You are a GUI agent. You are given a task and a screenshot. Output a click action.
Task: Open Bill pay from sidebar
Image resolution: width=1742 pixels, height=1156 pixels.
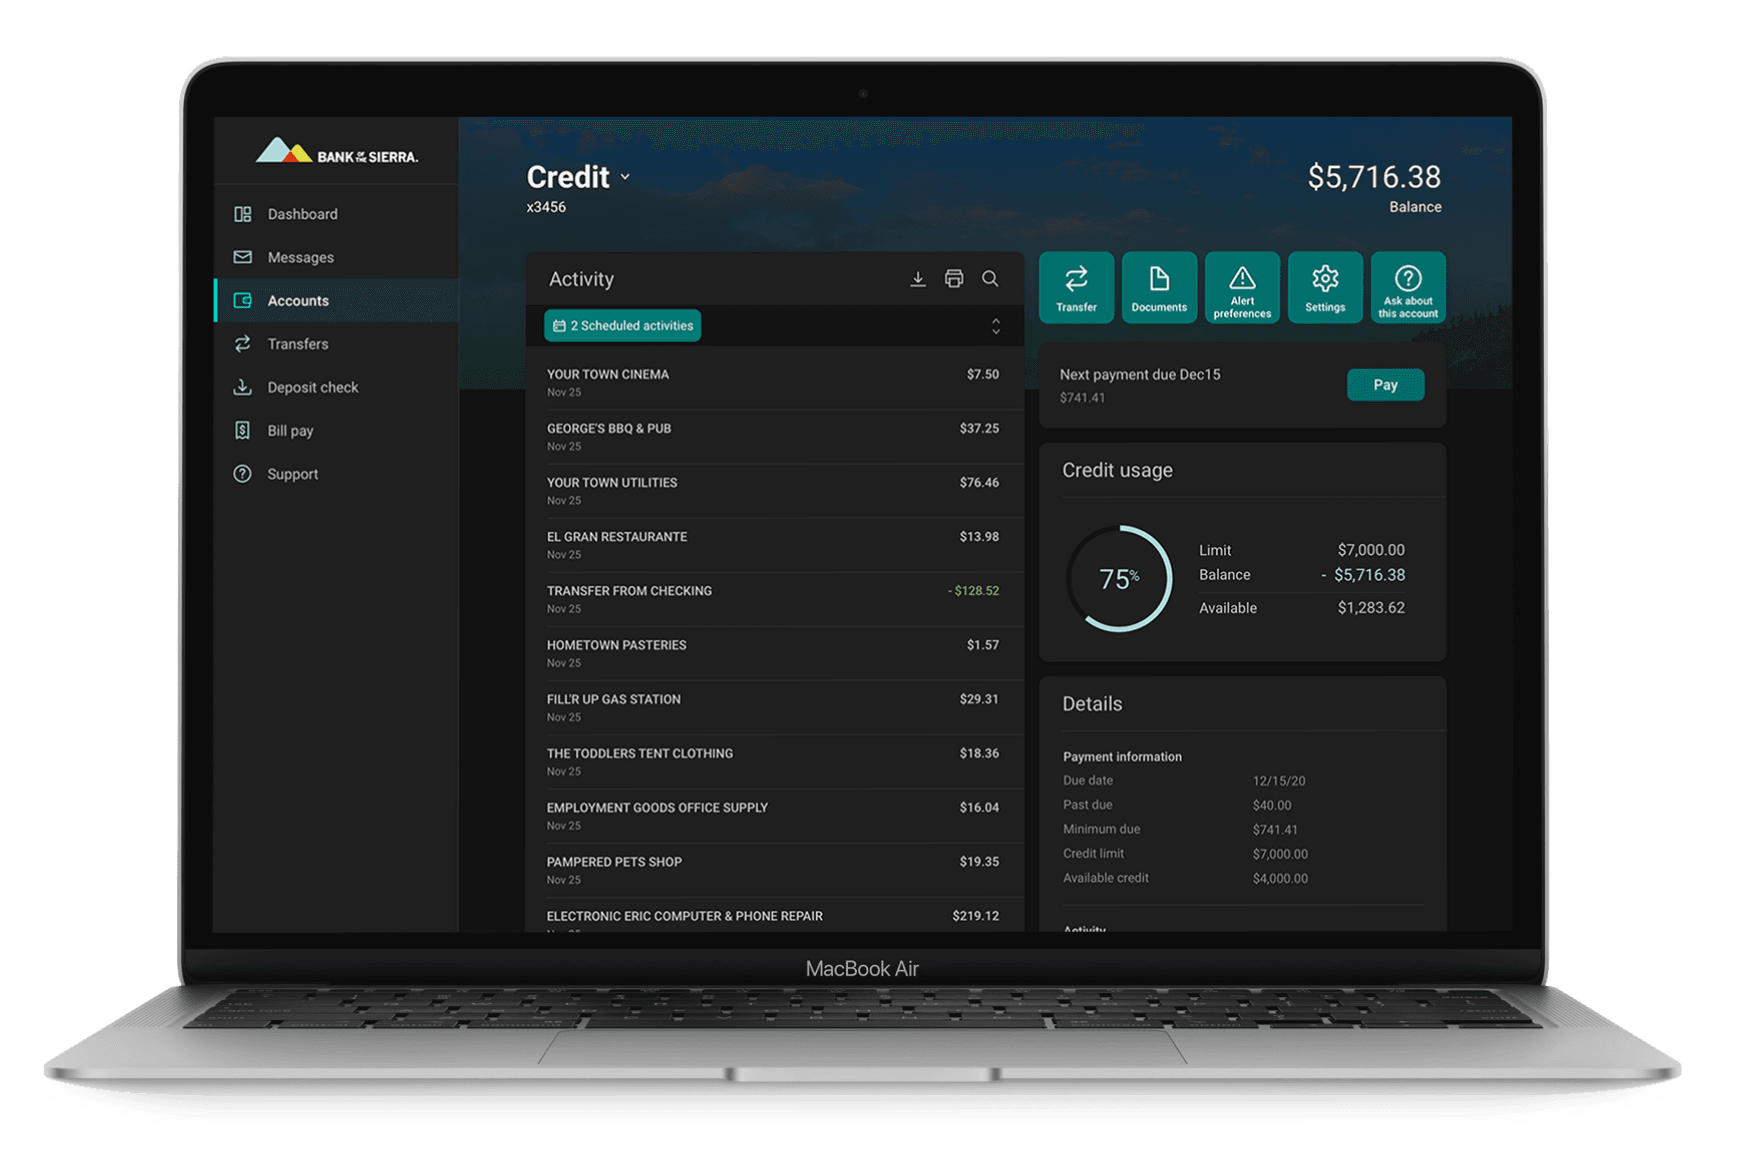[x=290, y=431]
